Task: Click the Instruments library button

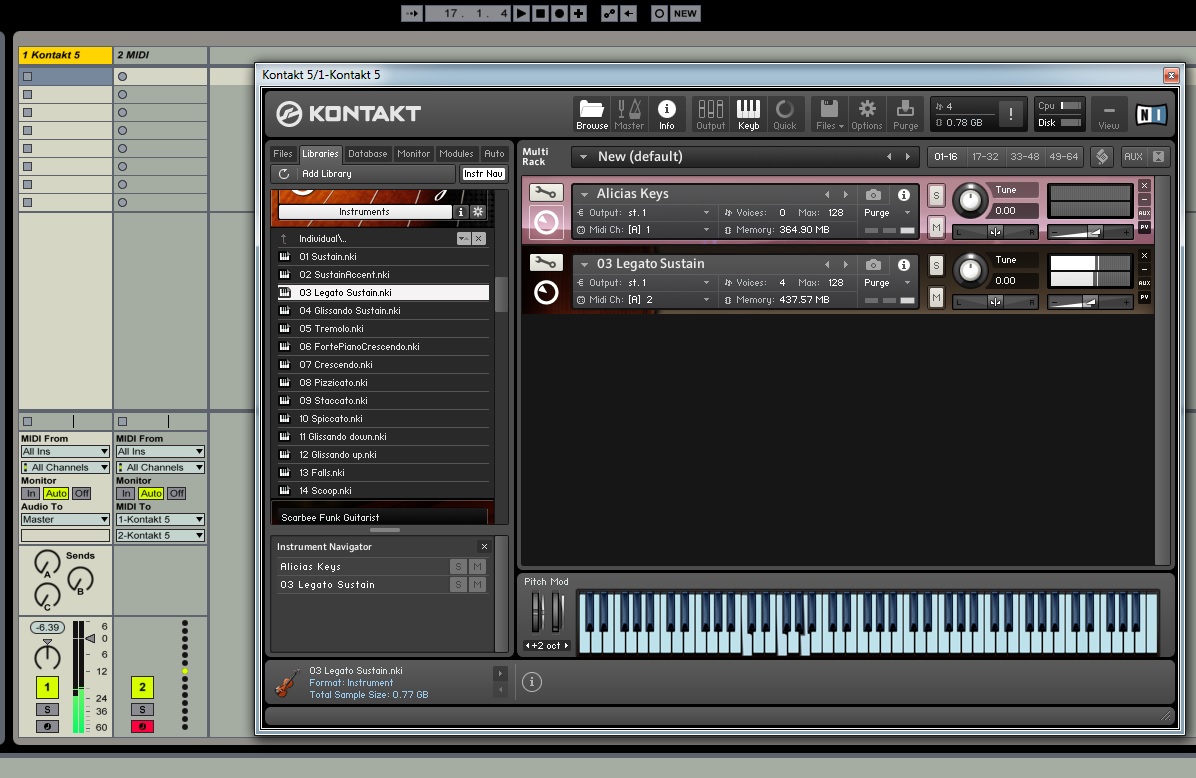Action: 365,212
